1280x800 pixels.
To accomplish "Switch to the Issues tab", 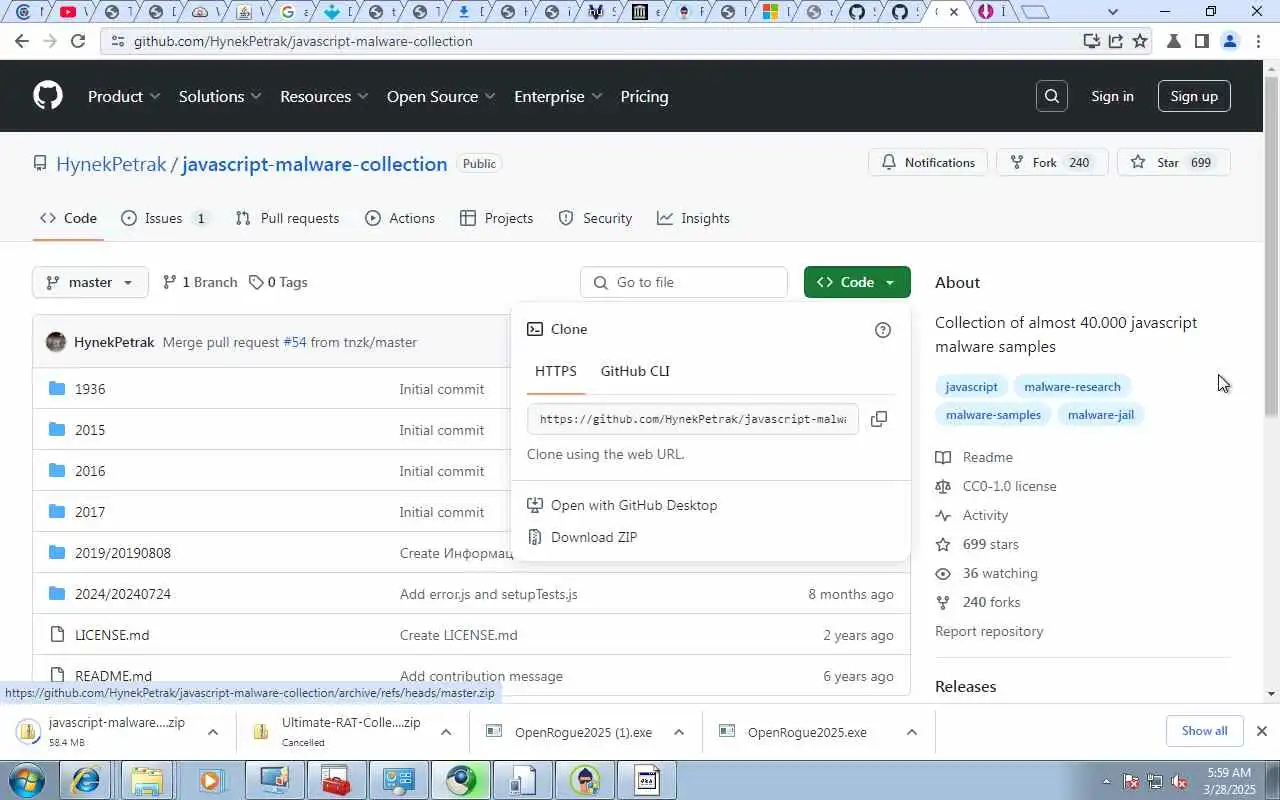I will coord(164,218).
